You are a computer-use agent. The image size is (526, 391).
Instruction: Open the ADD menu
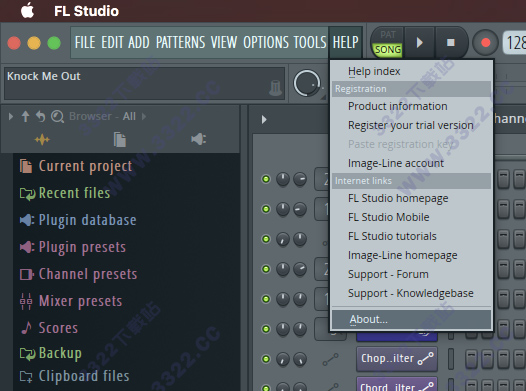139,43
